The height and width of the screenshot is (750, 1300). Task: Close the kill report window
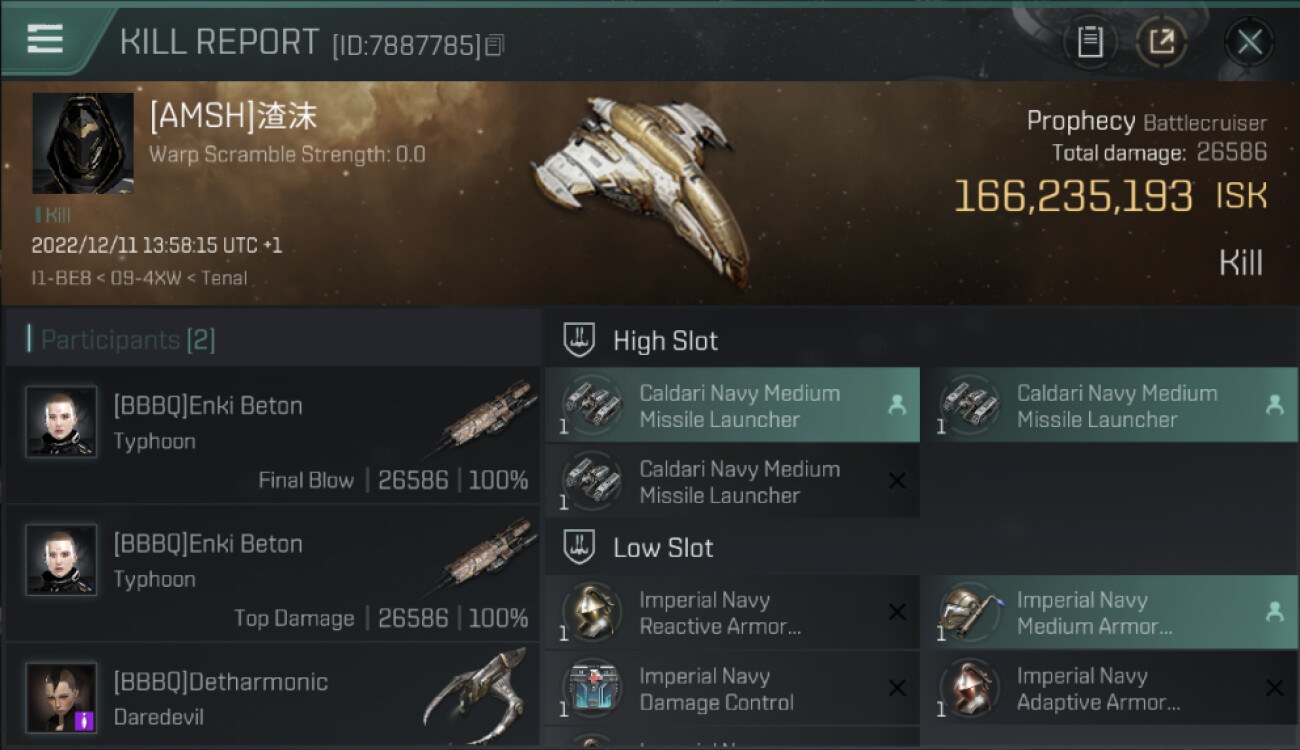click(x=1249, y=42)
